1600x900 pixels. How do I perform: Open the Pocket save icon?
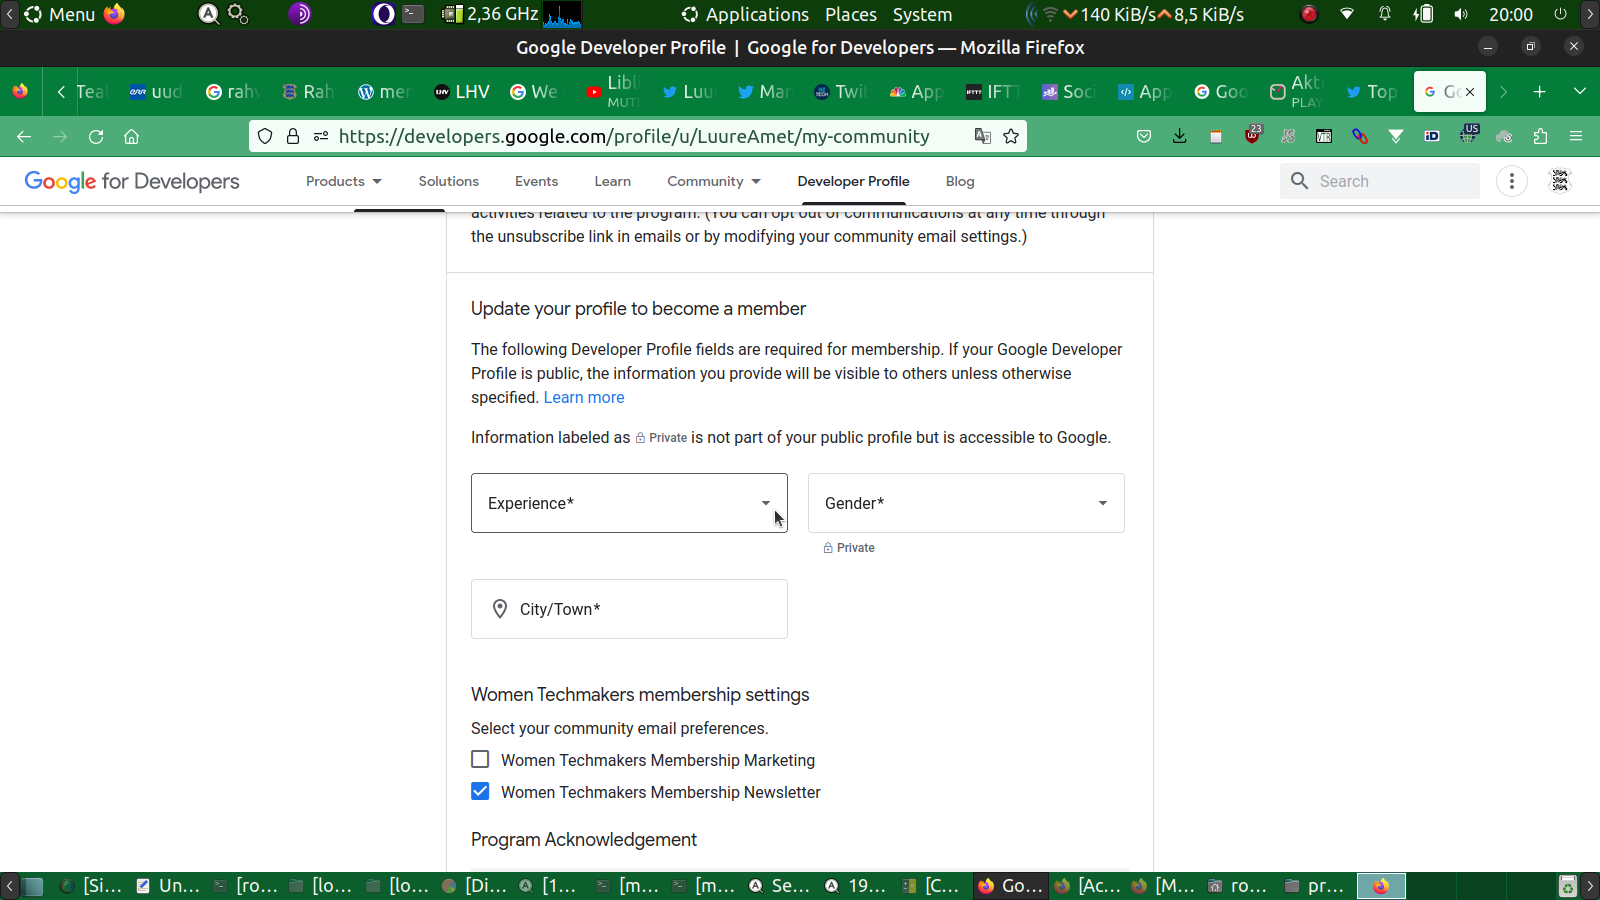coord(1144,136)
